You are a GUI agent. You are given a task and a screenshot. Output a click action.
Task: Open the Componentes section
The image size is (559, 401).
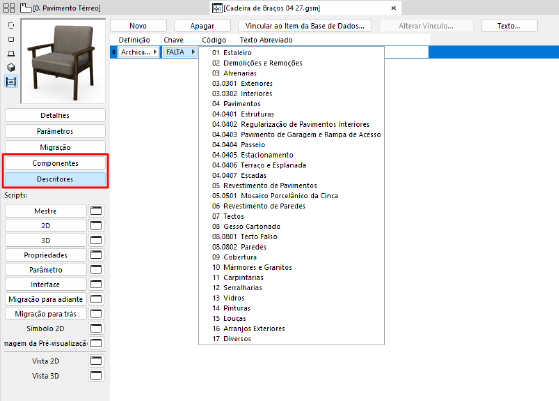pos(55,163)
